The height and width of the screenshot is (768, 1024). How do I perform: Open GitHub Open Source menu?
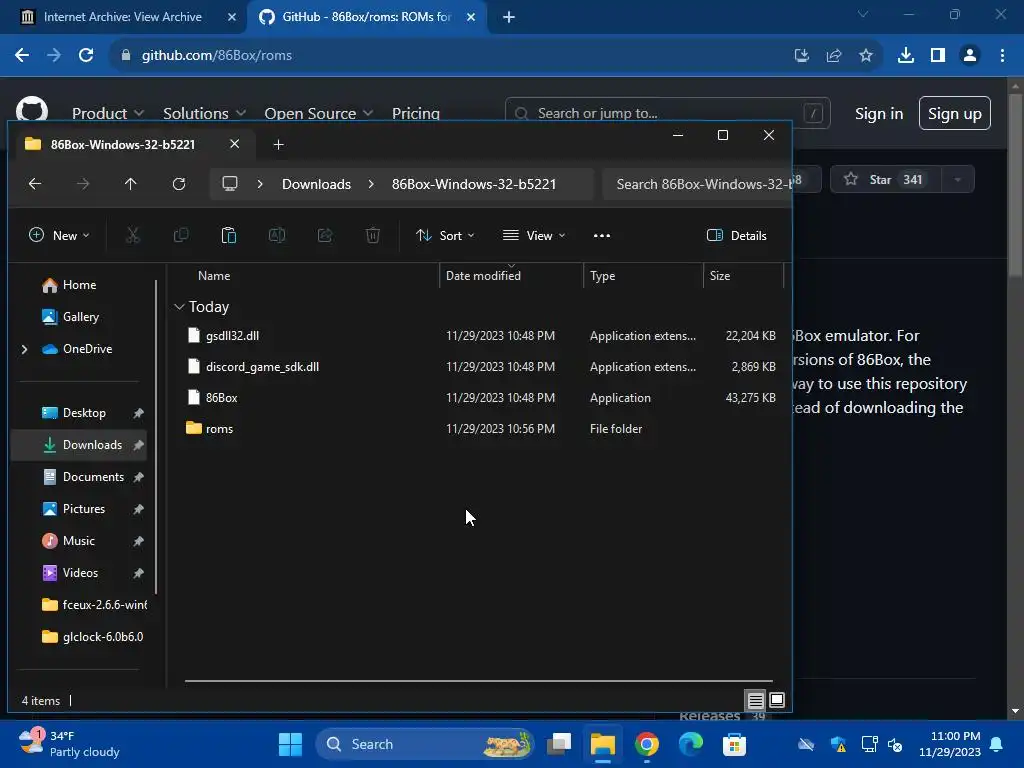click(319, 114)
